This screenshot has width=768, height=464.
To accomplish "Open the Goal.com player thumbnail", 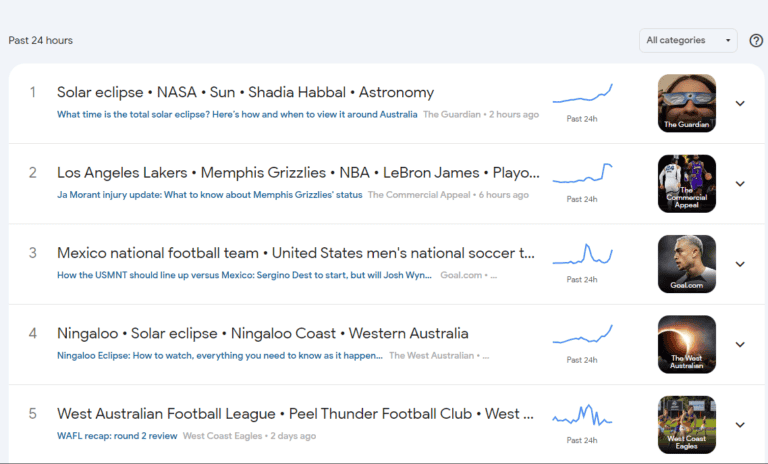I will click(687, 264).
